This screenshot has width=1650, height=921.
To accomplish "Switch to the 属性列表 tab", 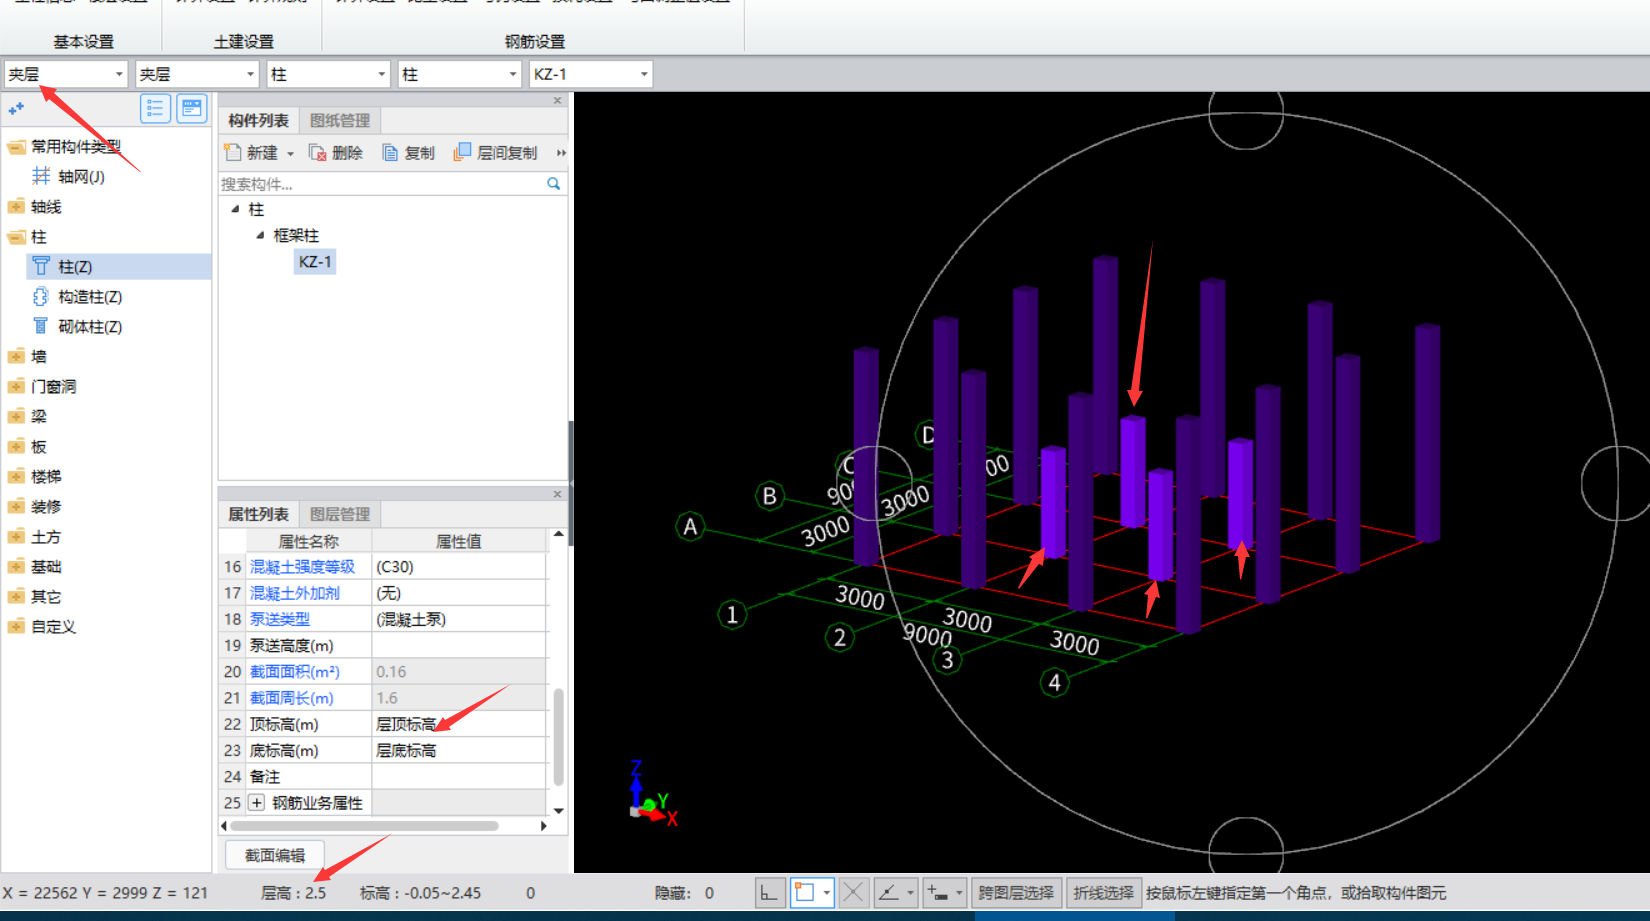I will (258, 514).
